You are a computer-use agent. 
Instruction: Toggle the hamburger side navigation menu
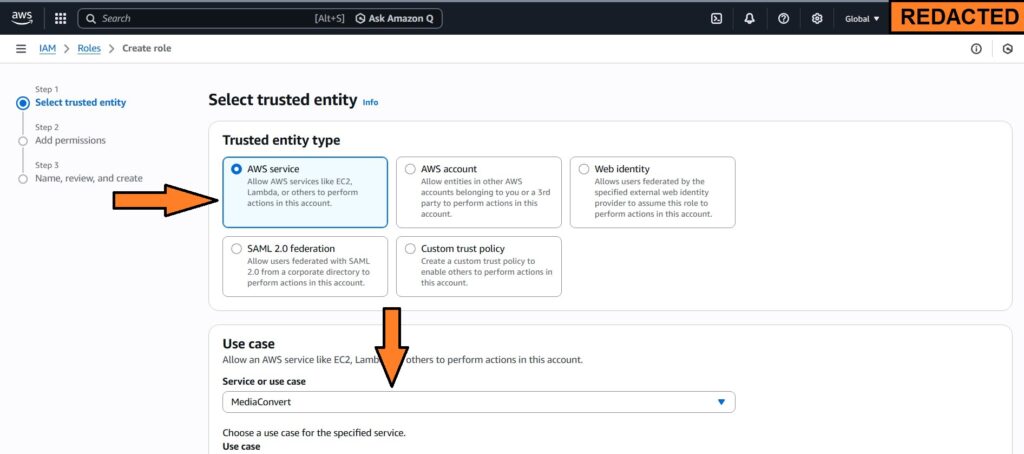coord(21,49)
